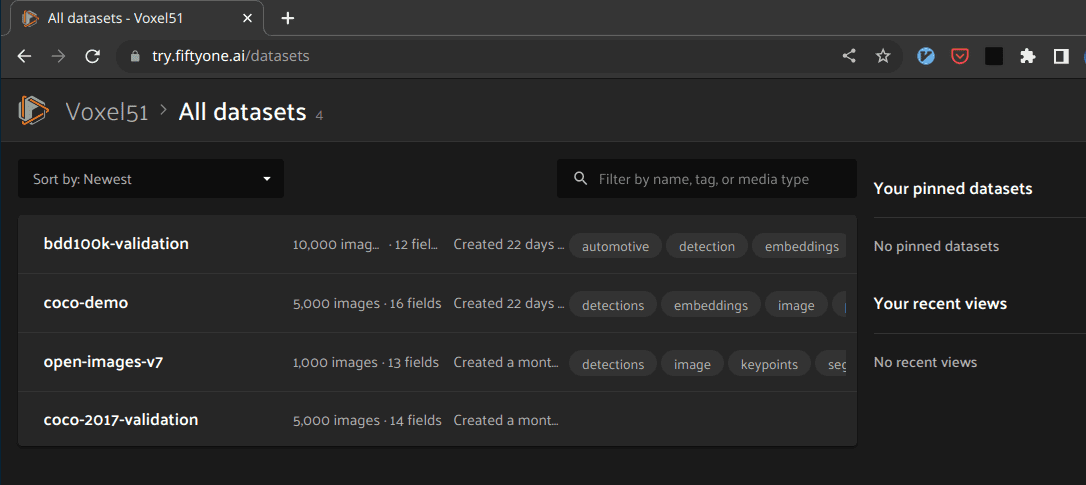The height and width of the screenshot is (485, 1086).
Task: Click the browser forward arrow
Action: [58, 56]
